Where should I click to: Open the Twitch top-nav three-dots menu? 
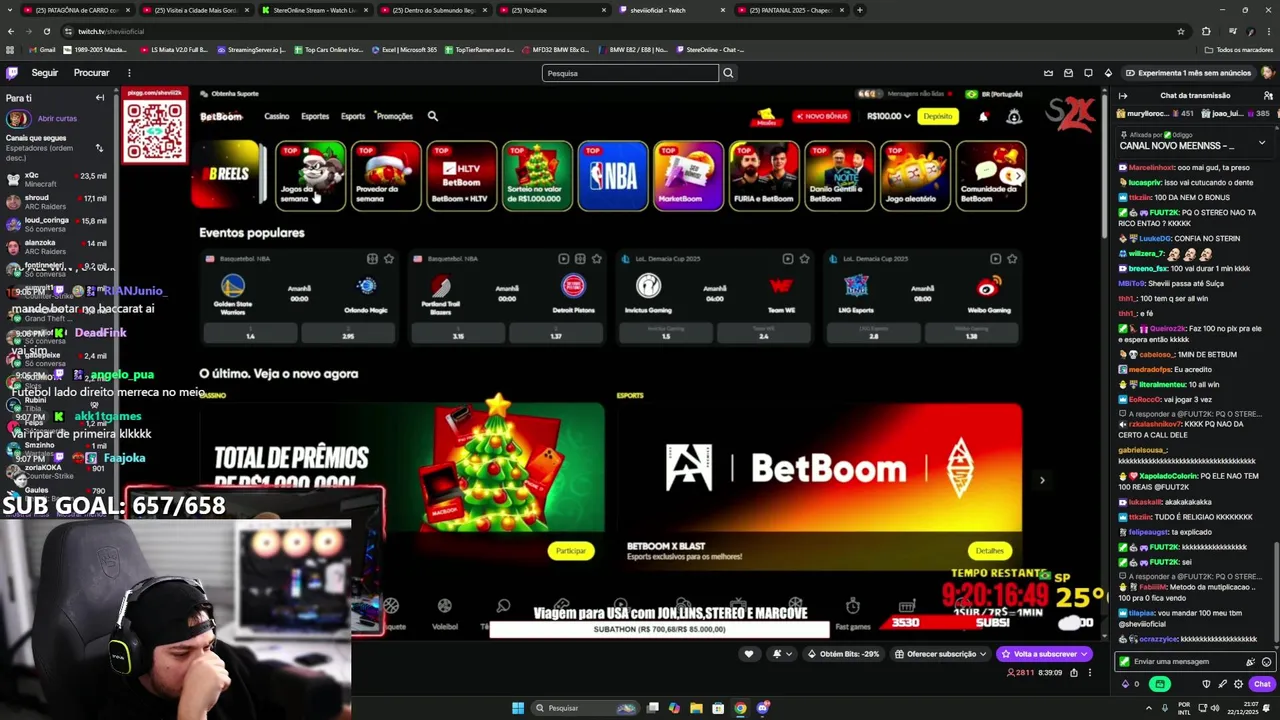(129, 73)
